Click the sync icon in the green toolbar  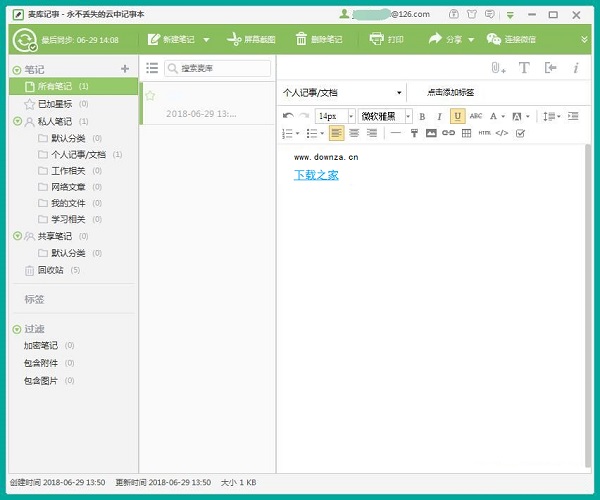pyautogui.click(x=24, y=40)
